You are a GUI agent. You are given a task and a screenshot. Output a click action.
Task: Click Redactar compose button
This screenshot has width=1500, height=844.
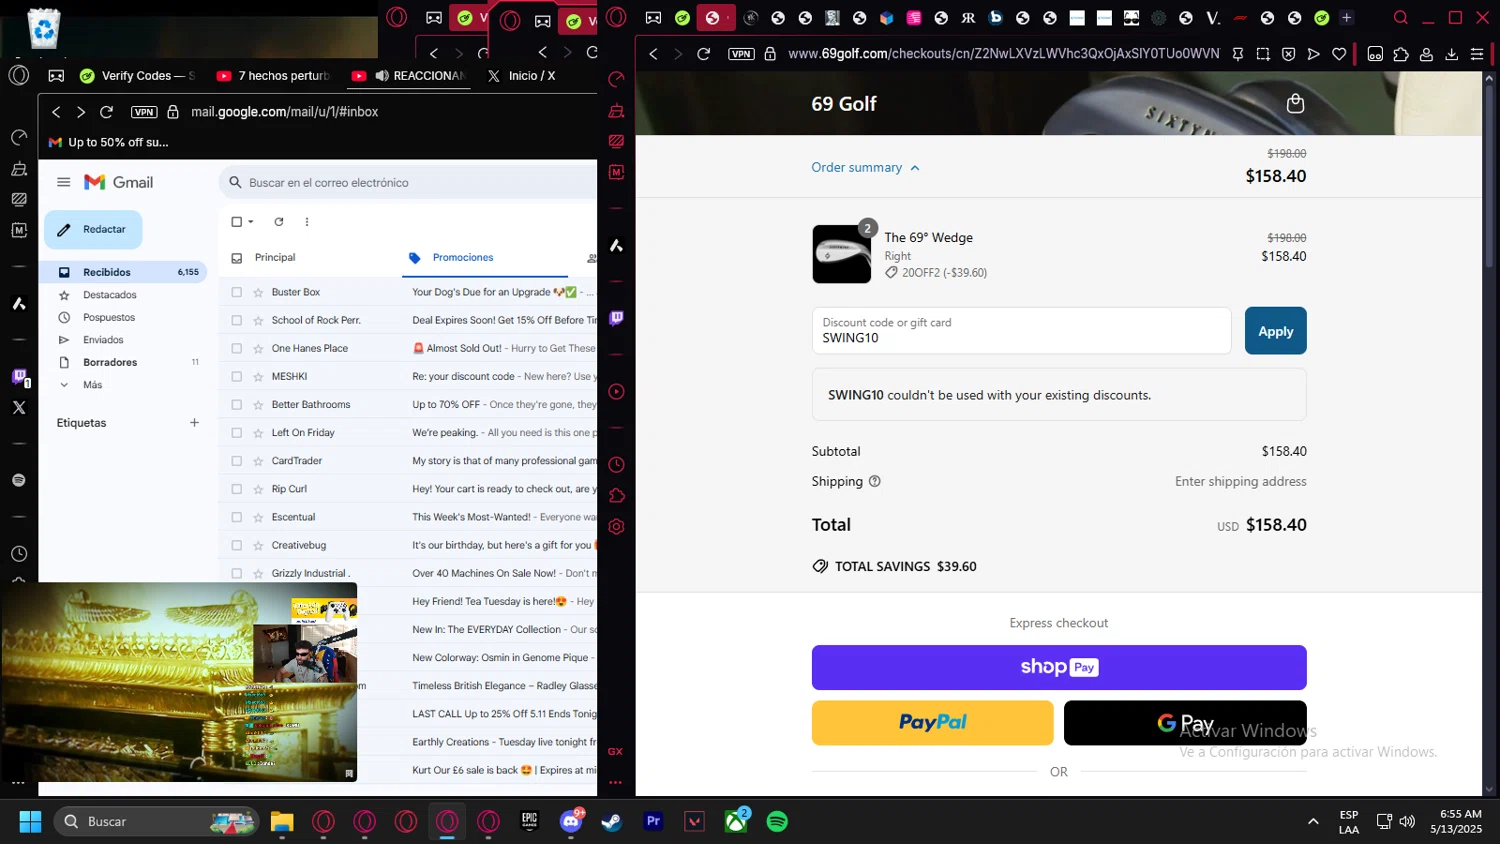(x=93, y=230)
